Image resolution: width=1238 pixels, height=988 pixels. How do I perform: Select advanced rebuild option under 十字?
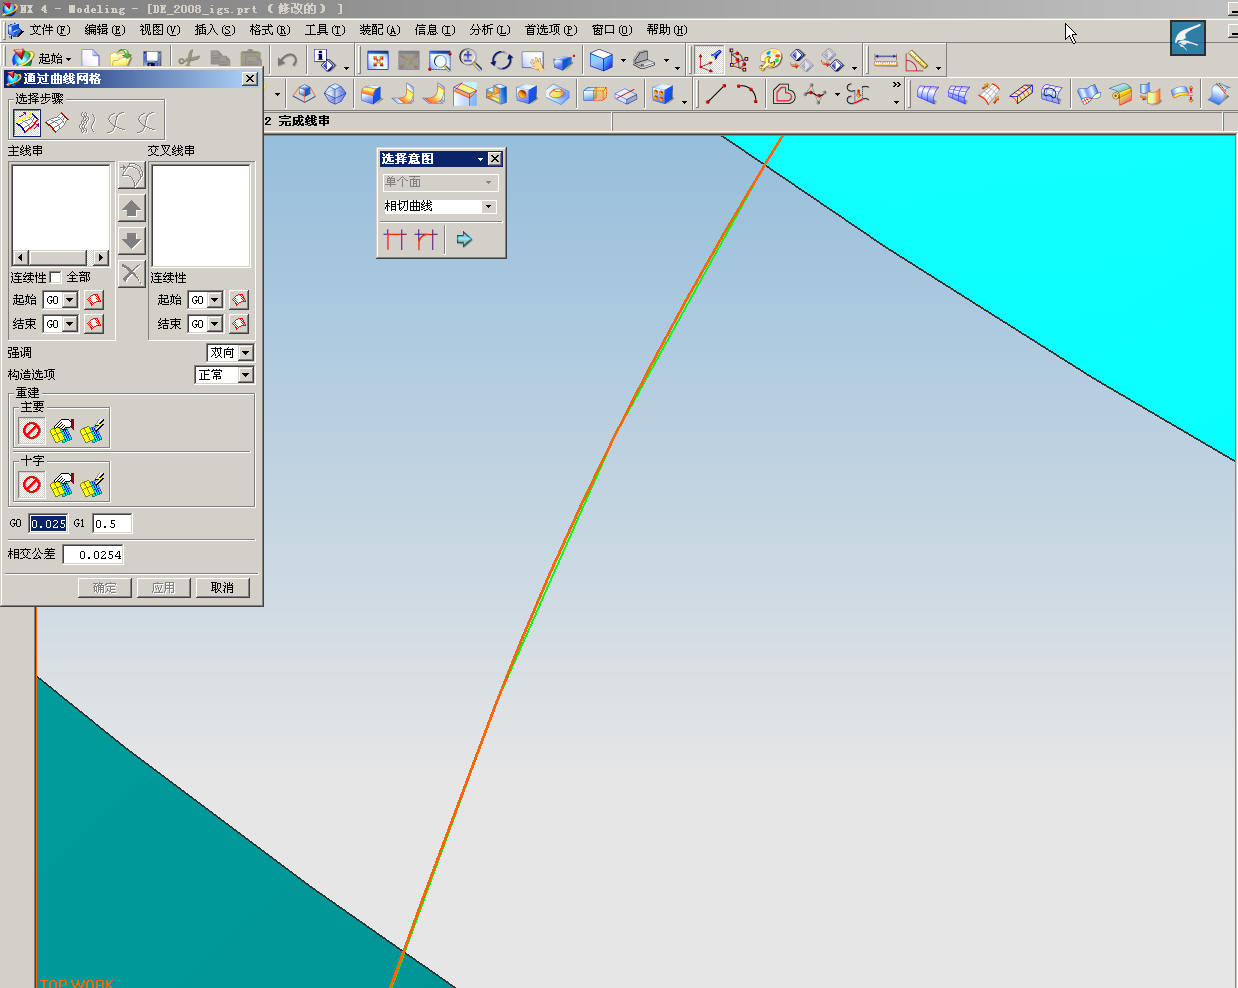tap(92, 484)
